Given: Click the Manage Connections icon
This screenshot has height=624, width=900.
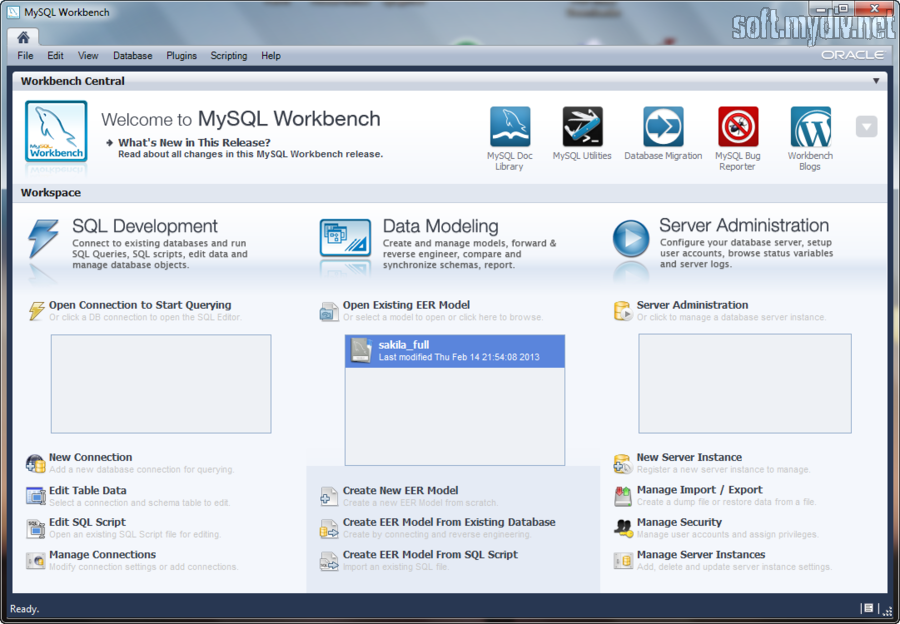Looking at the screenshot, I should click(36, 560).
